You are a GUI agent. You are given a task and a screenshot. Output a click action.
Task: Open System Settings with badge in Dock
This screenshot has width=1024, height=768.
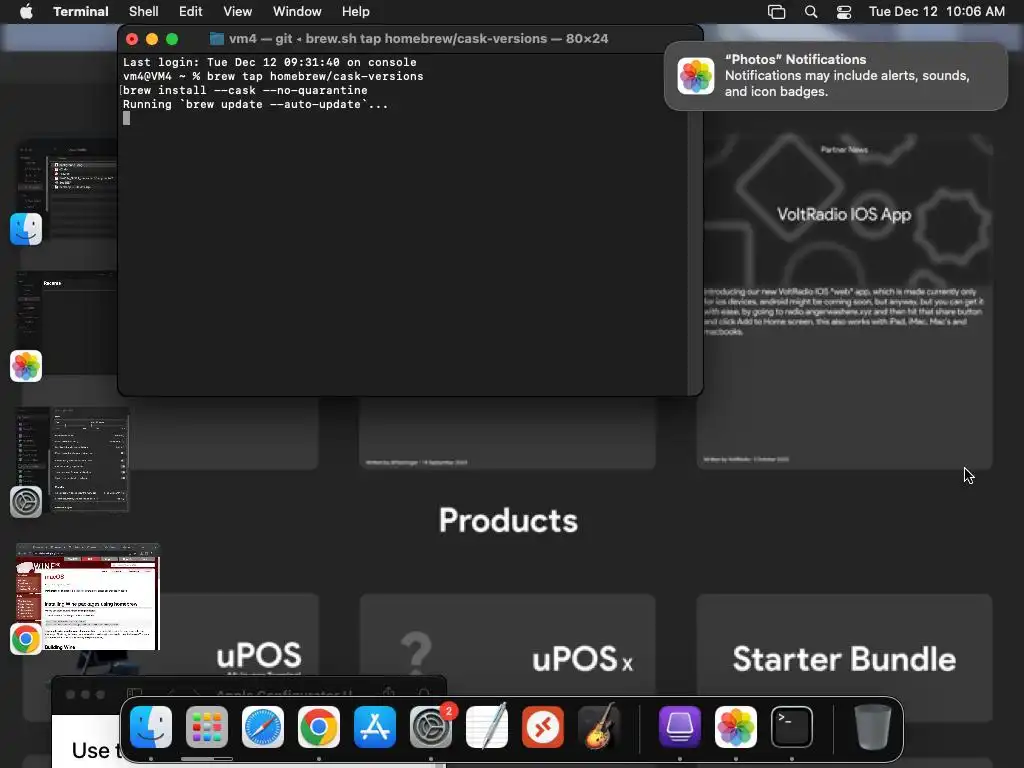click(x=431, y=727)
